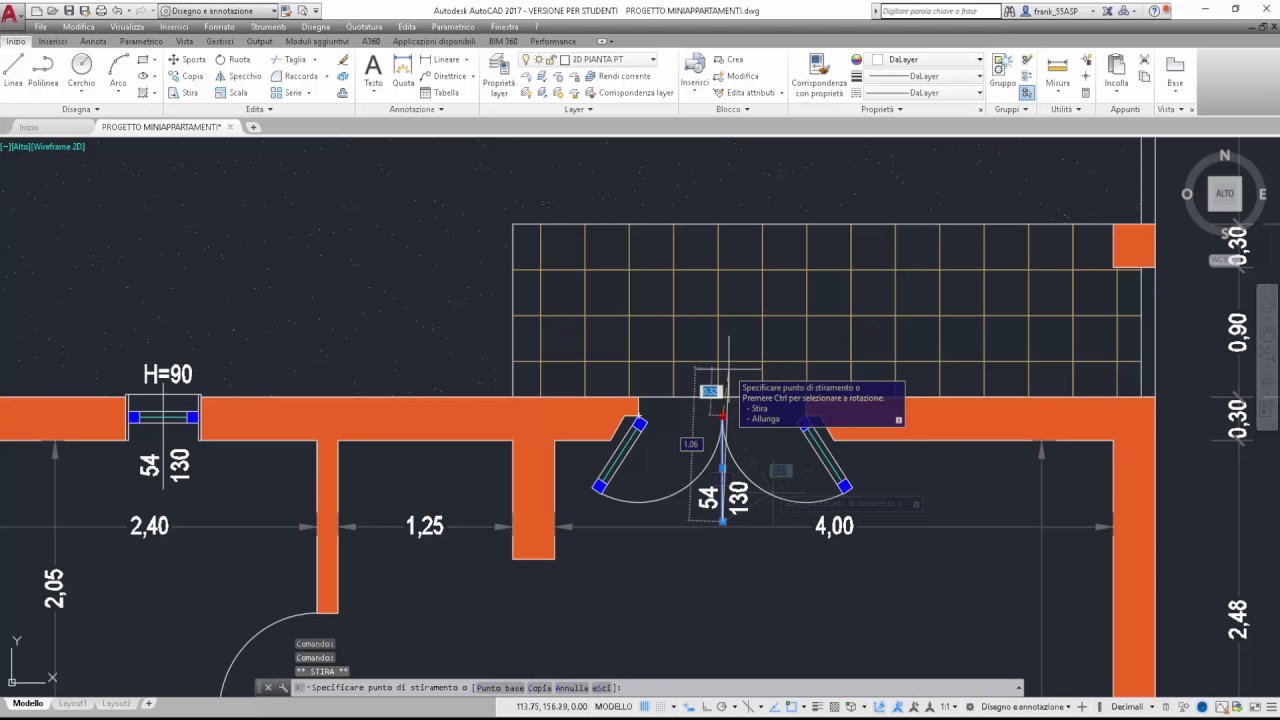This screenshot has width=1280, height=720.
Task: Open the Layout1 tab
Action: click(x=72, y=704)
